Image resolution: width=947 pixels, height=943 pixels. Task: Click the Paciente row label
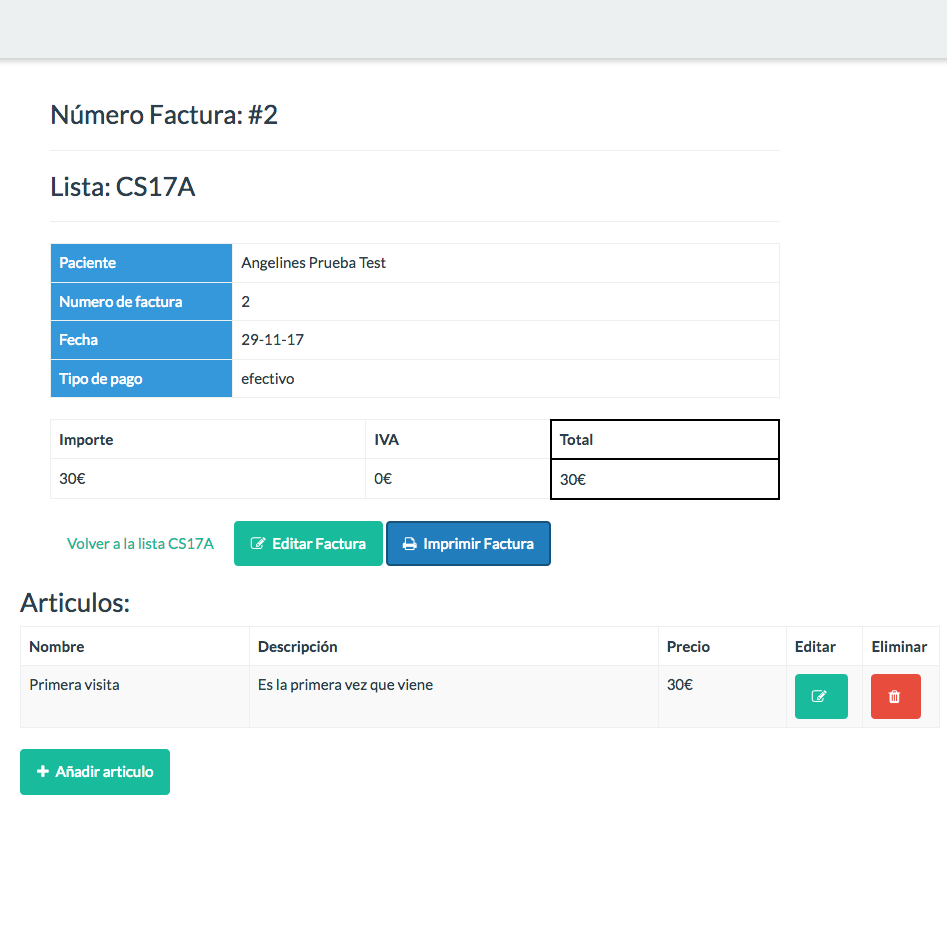point(141,263)
